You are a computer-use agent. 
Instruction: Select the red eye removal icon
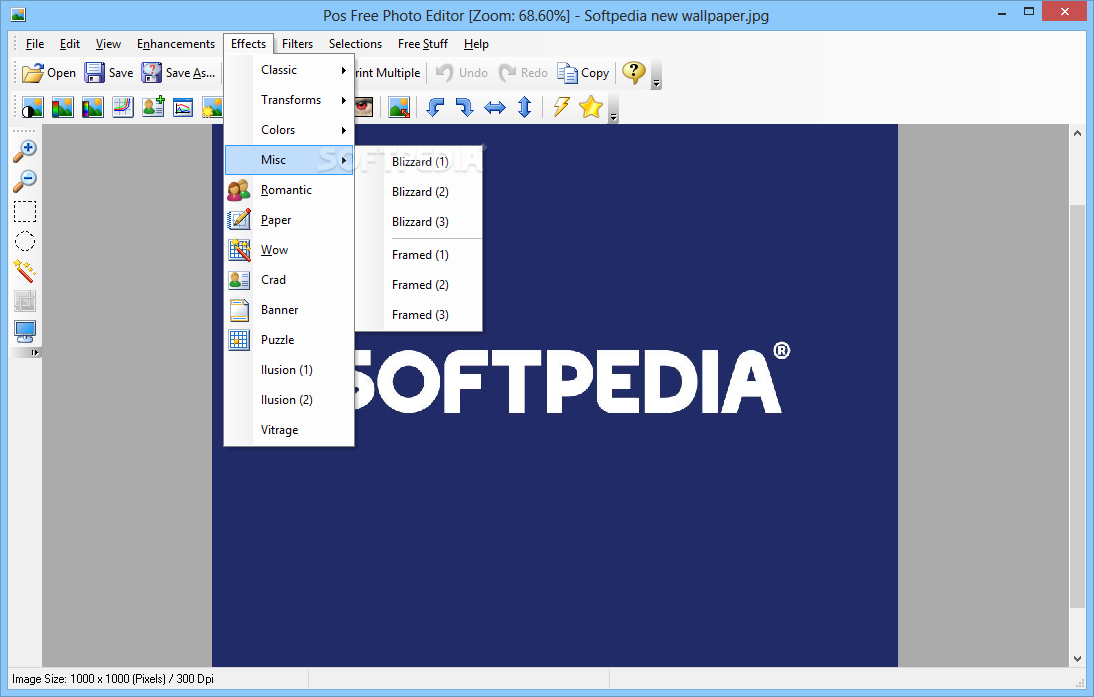click(364, 107)
